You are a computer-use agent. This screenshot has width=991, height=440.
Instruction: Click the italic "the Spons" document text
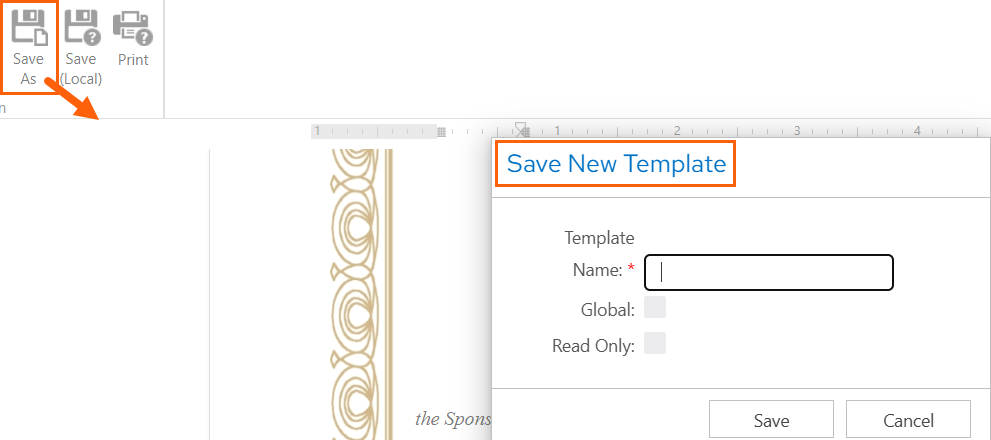(453, 419)
